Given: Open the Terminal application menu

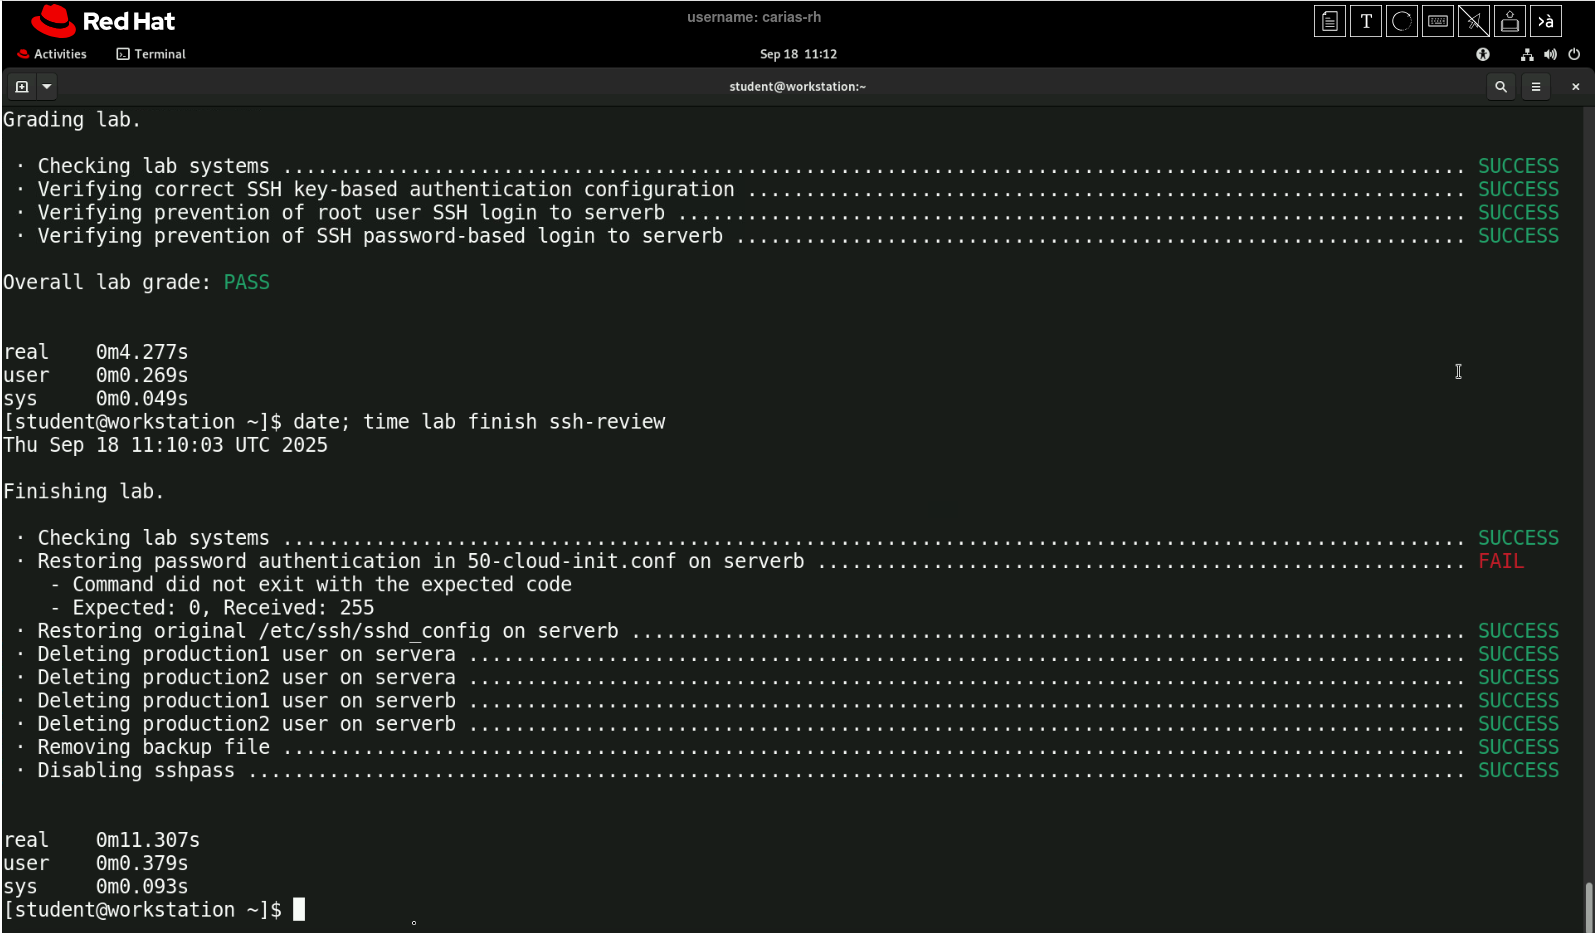Looking at the screenshot, I should click(151, 54).
